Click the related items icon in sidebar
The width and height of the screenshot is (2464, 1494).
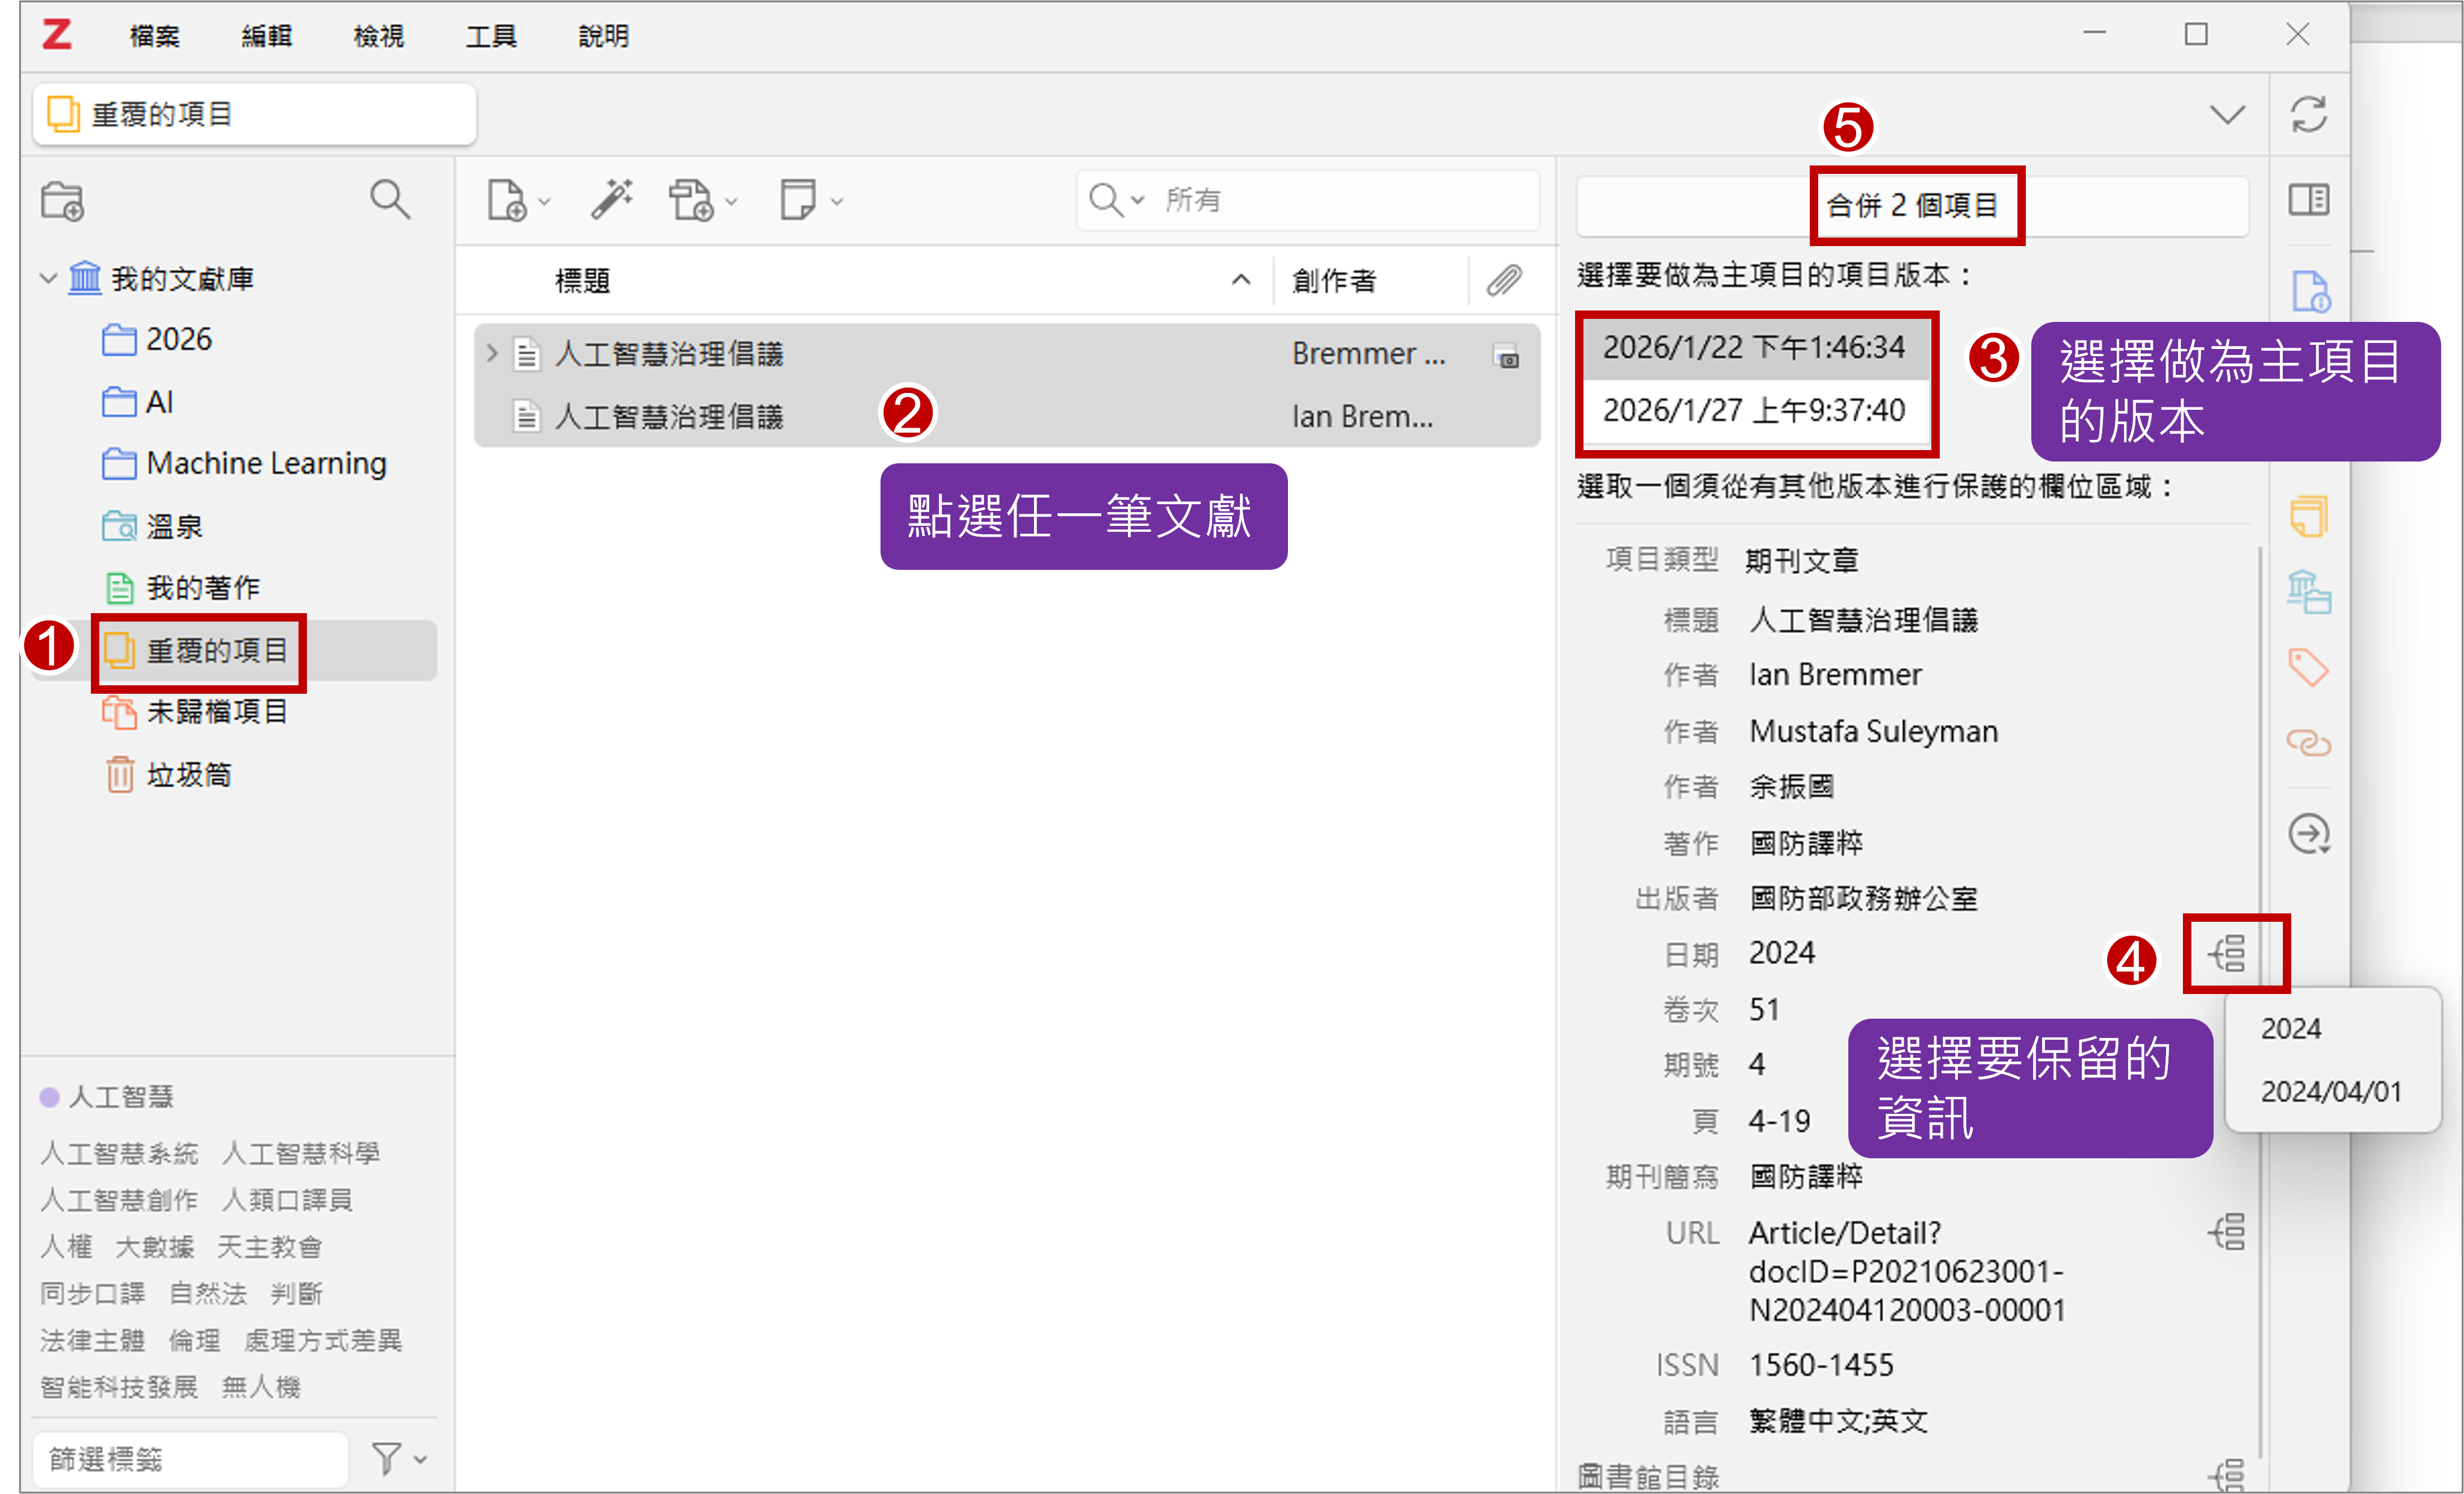point(2308,743)
